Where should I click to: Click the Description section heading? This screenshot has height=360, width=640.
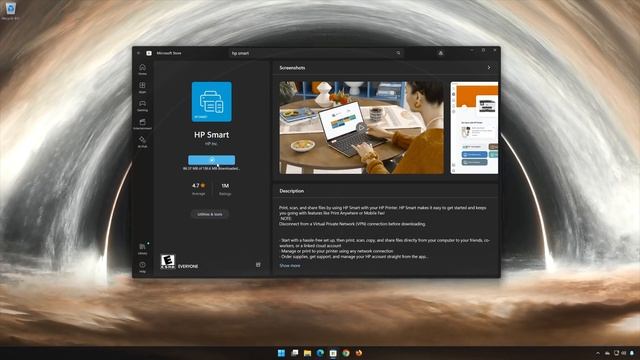(291, 191)
